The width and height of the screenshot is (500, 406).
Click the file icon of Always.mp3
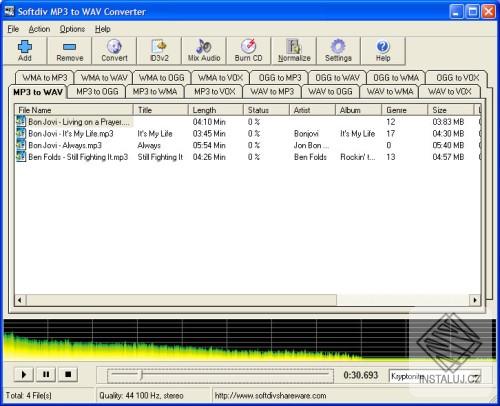tap(21, 145)
